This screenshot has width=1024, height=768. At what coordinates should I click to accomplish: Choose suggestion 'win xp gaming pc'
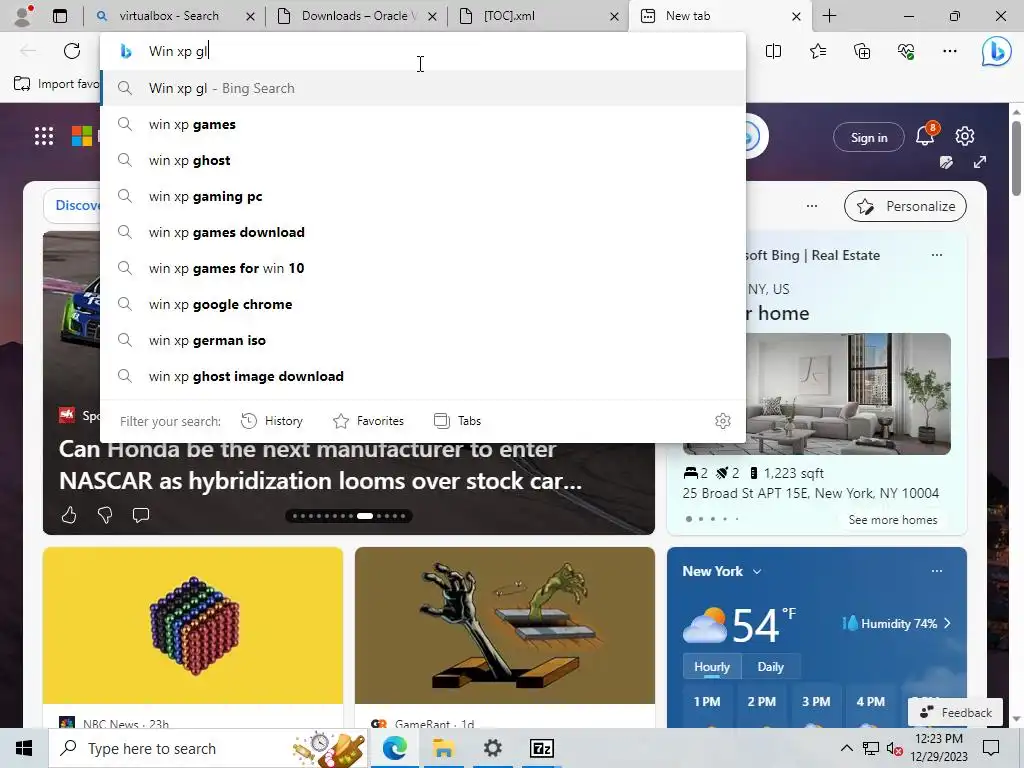click(x=423, y=196)
